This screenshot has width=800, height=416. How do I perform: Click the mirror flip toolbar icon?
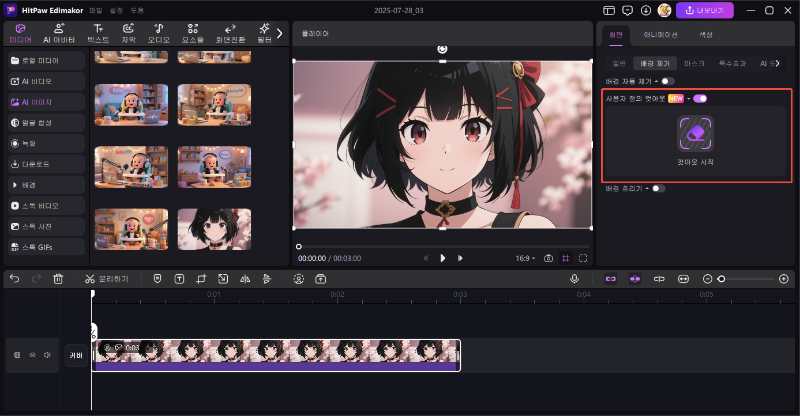click(245, 279)
